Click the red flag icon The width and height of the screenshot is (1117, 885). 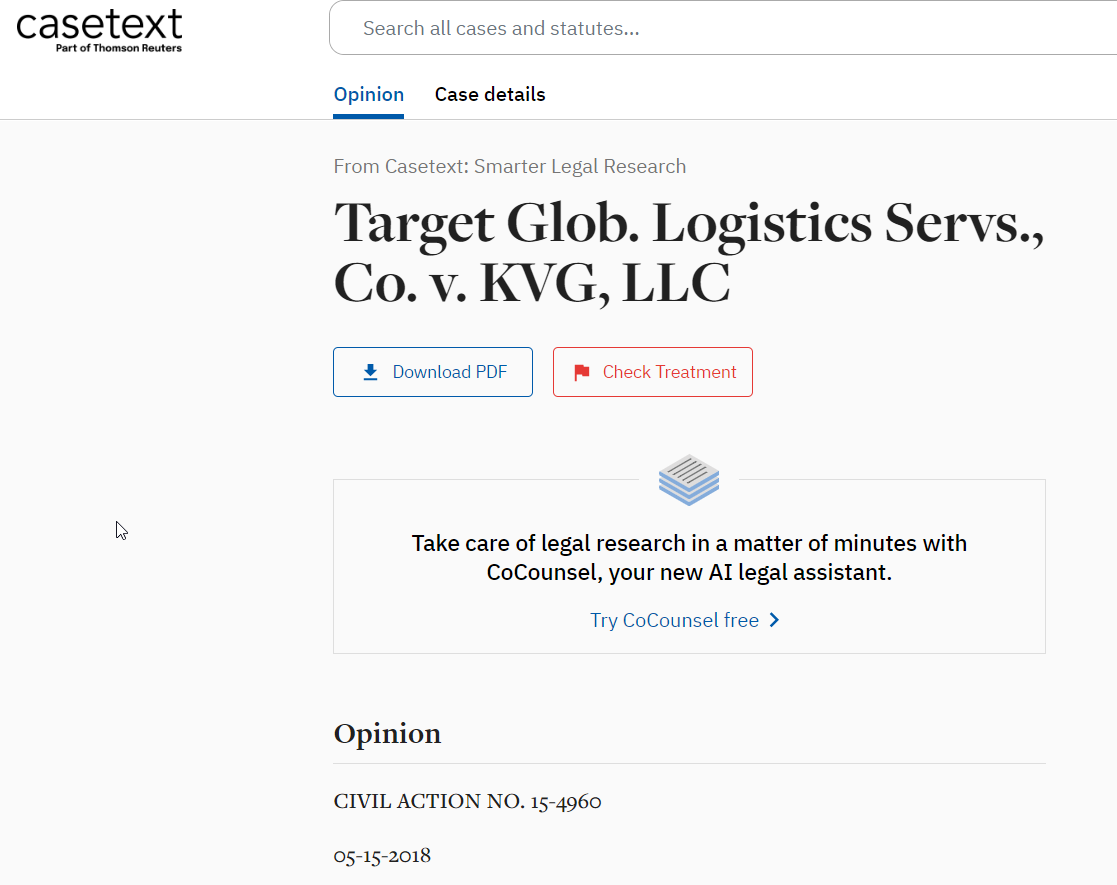tap(581, 373)
